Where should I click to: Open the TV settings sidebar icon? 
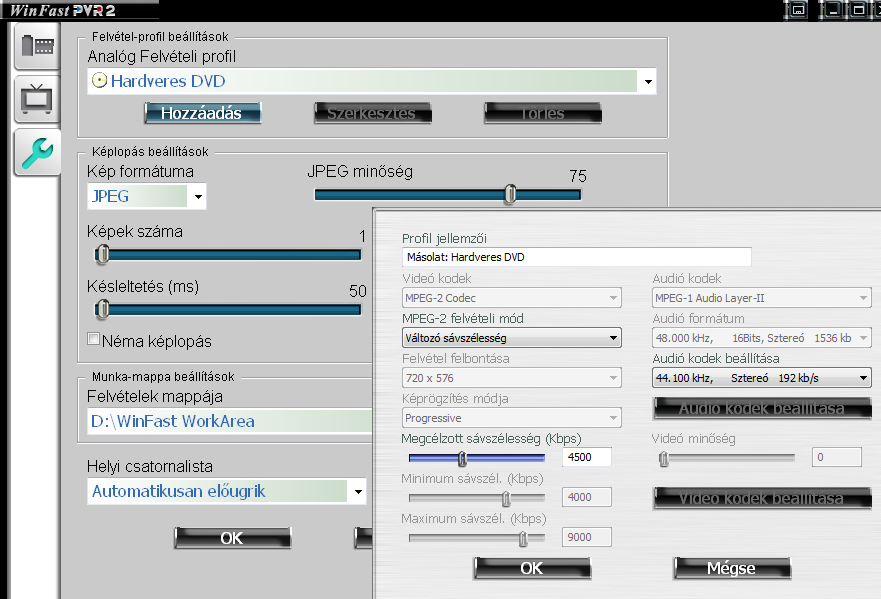37,99
